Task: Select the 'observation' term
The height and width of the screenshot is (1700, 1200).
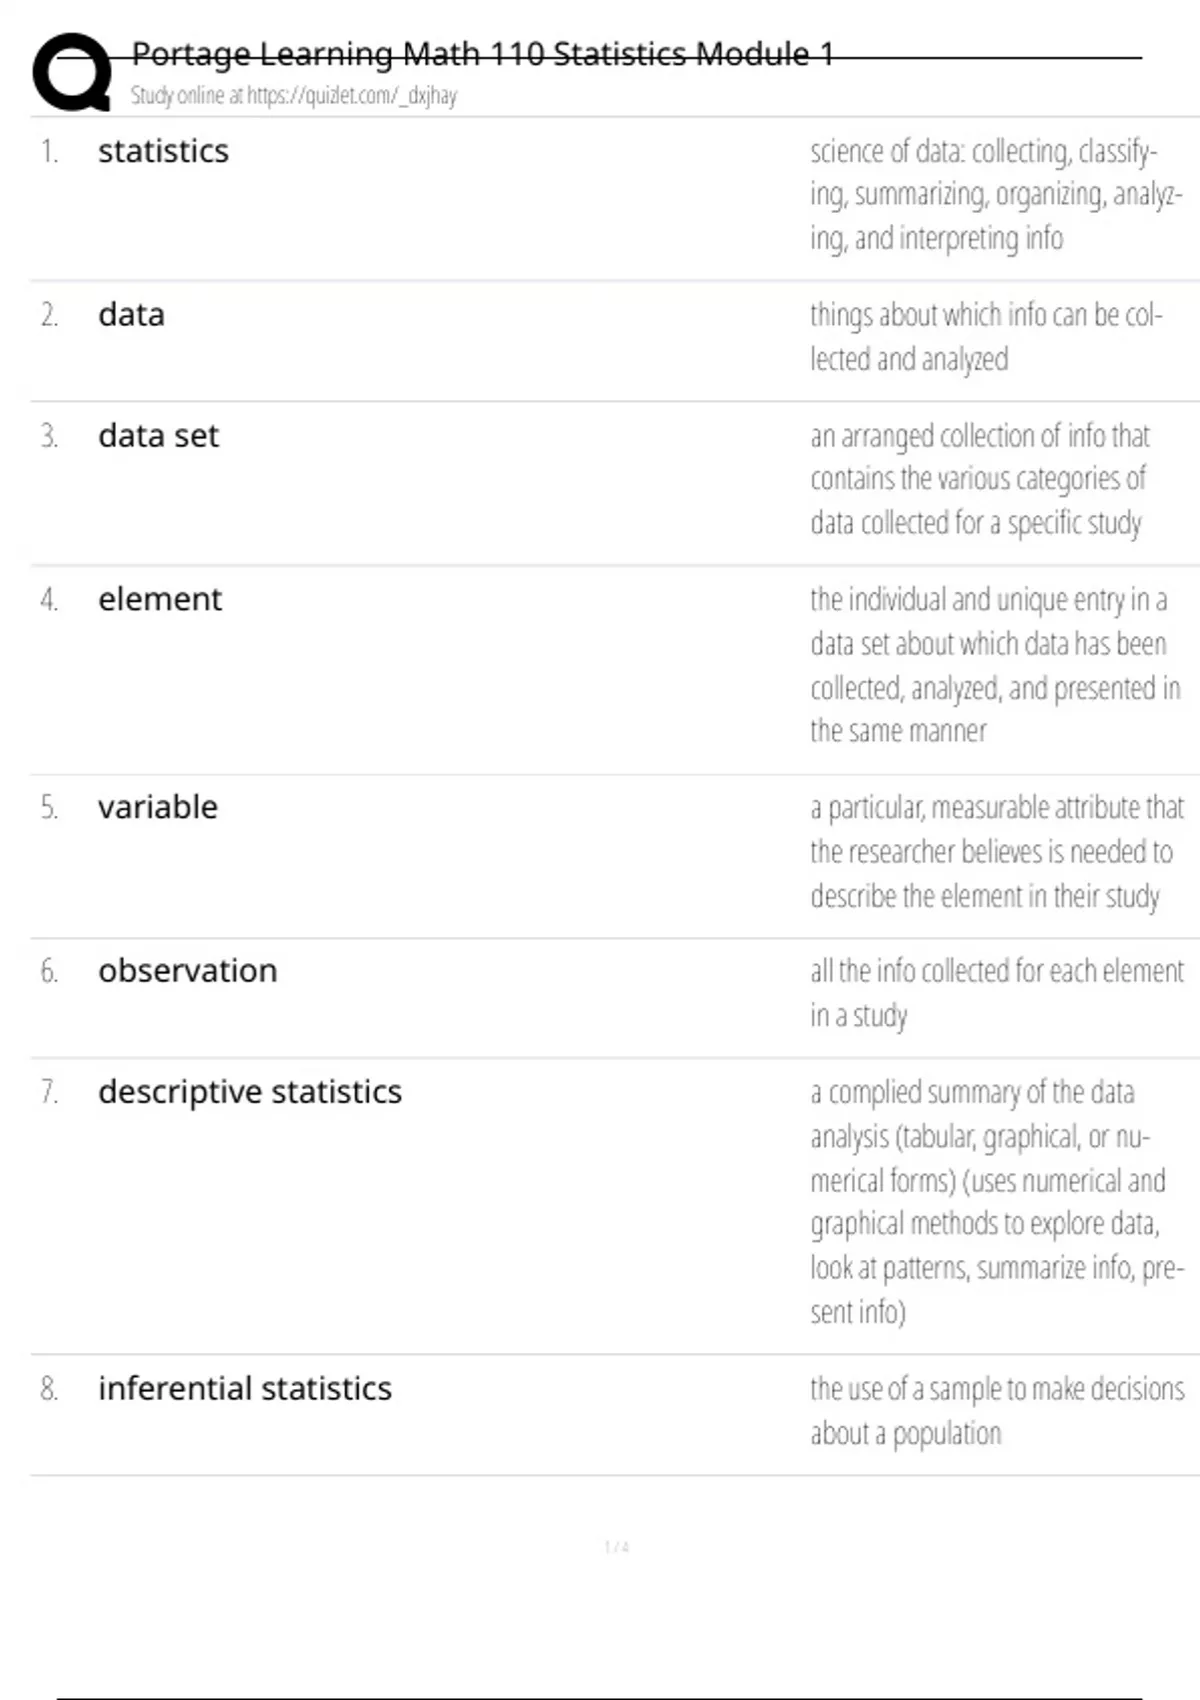Action: [187, 971]
